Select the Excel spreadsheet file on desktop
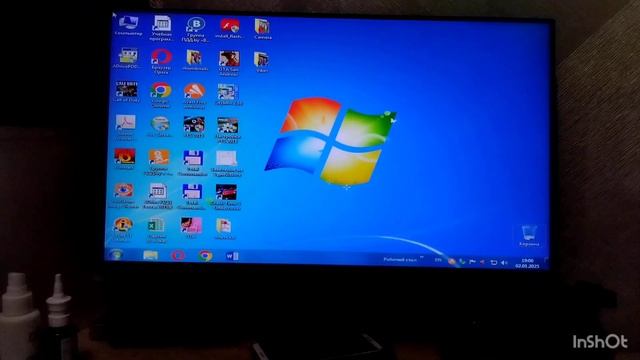 tap(156, 230)
